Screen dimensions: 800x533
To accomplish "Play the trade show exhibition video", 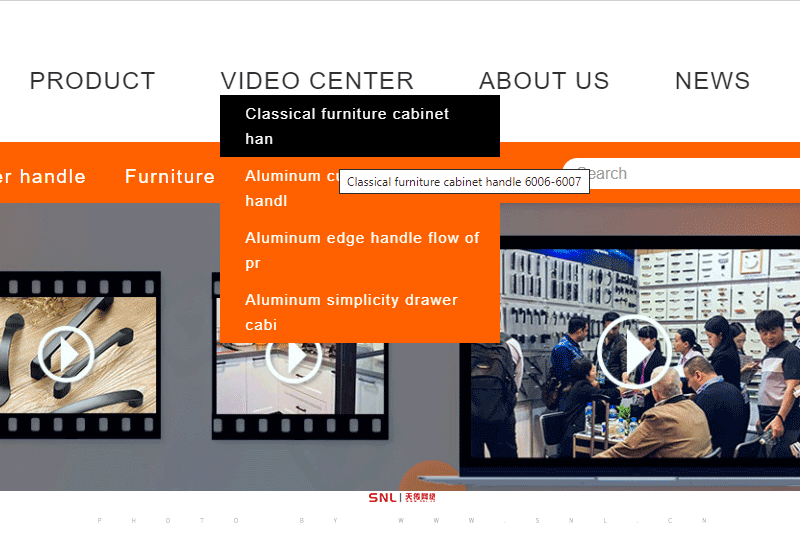I will [x=633, y=350].
